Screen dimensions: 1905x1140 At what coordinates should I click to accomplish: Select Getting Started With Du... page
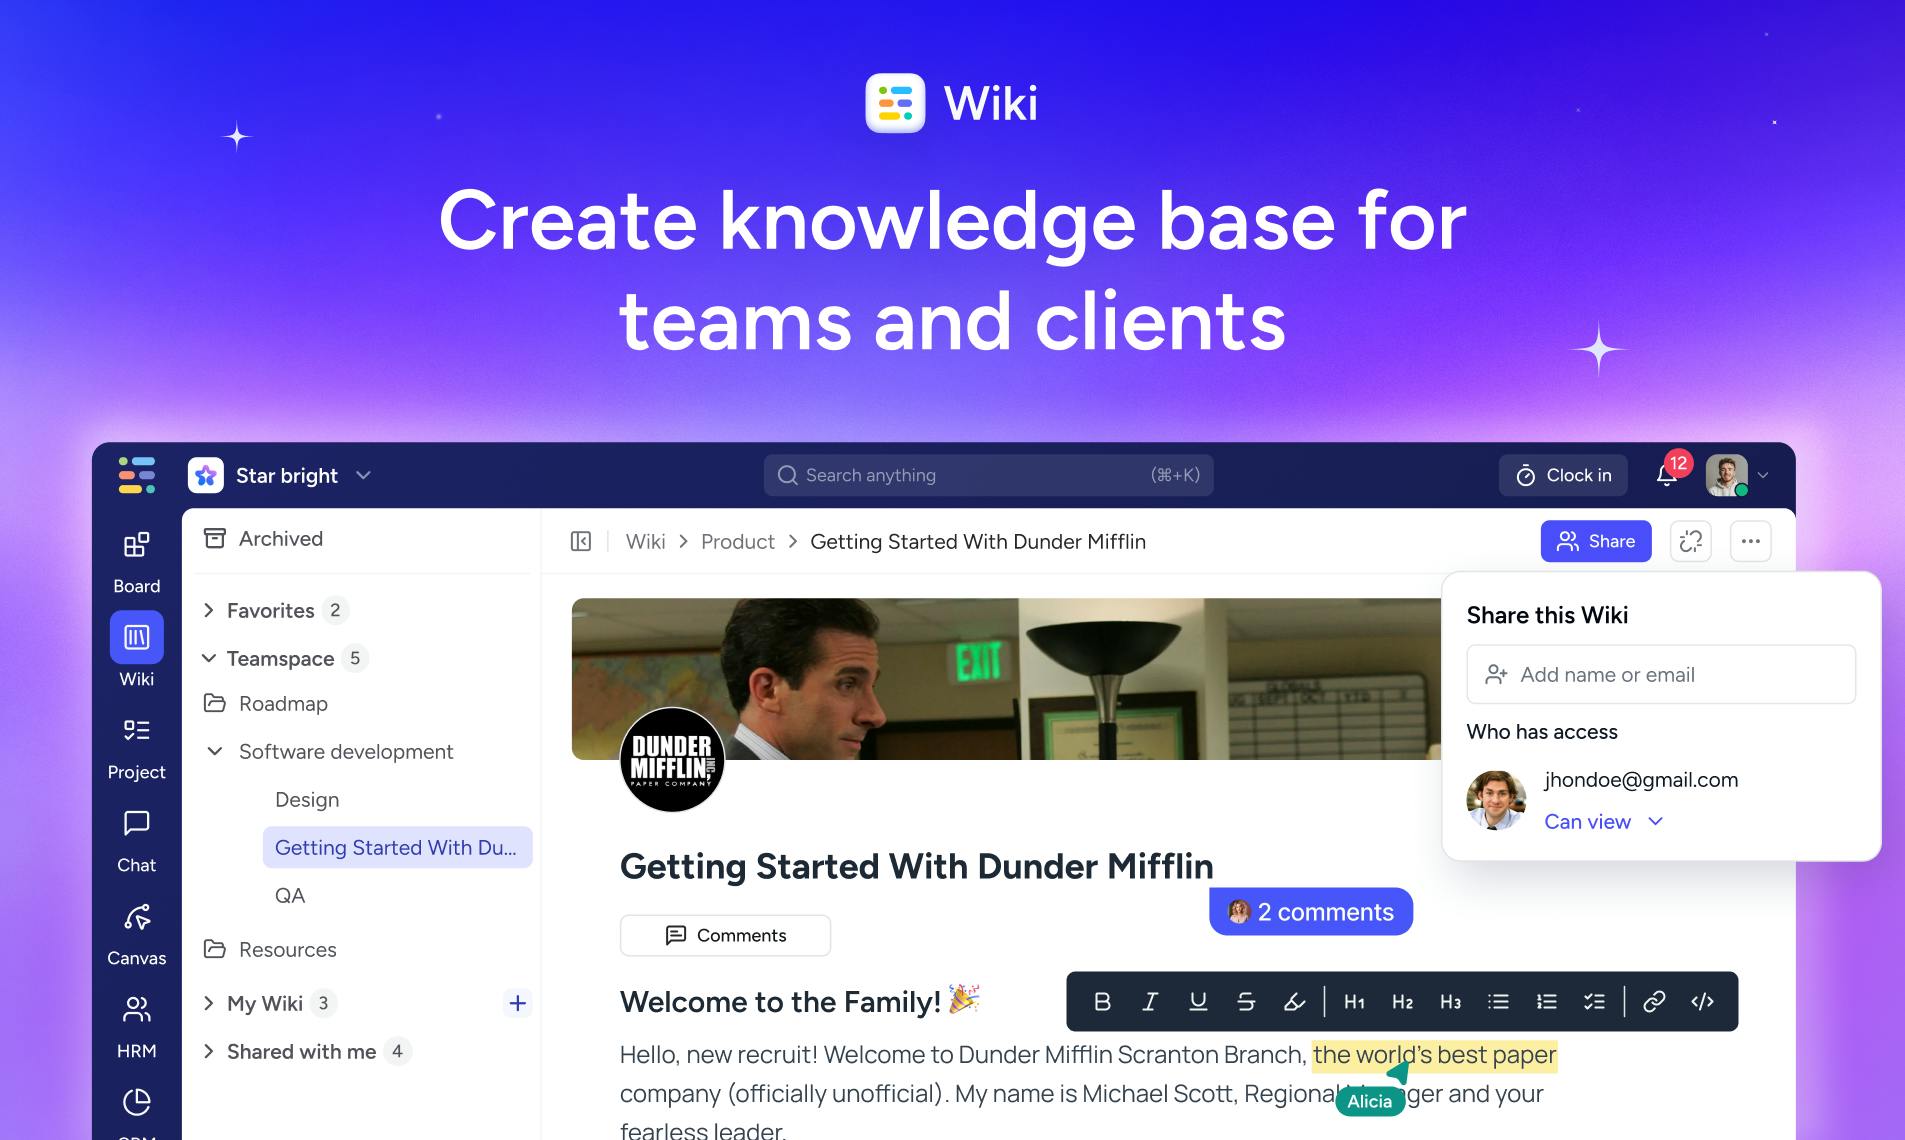click(397, 847)
